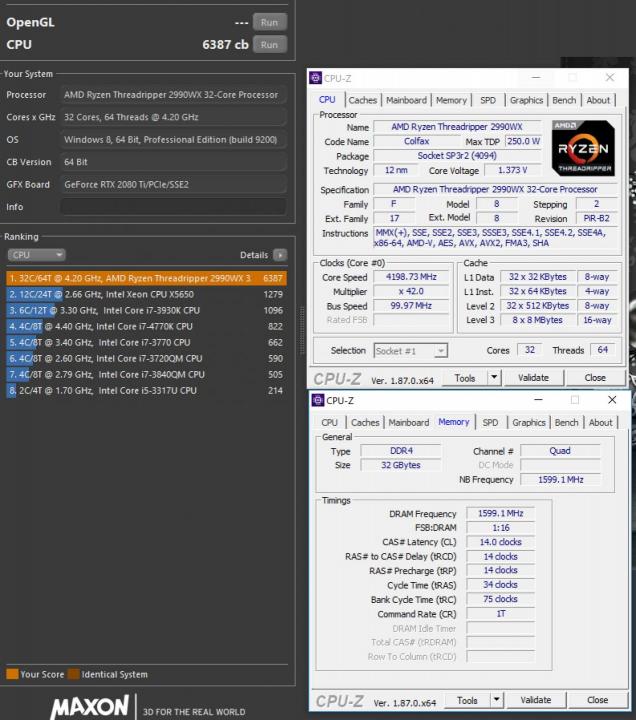636x720 pixels.
Task: Select the Core i7-3770 ranking row
Action: tap(146, 343)
